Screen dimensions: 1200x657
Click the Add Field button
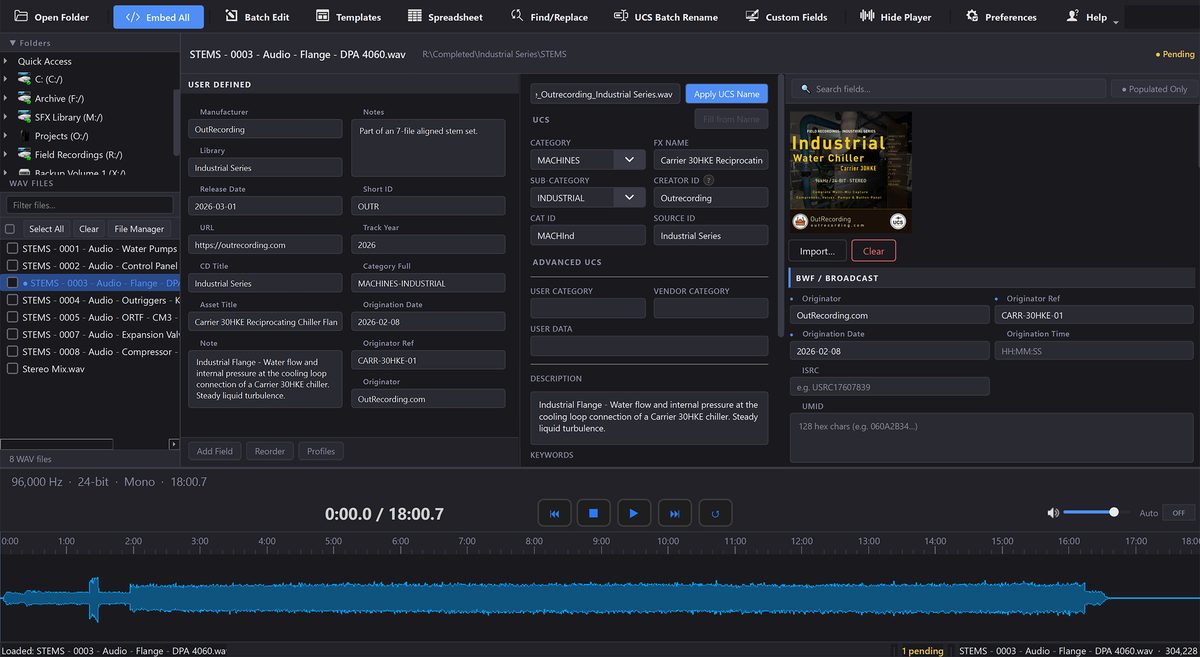click(x=215, y=451)
